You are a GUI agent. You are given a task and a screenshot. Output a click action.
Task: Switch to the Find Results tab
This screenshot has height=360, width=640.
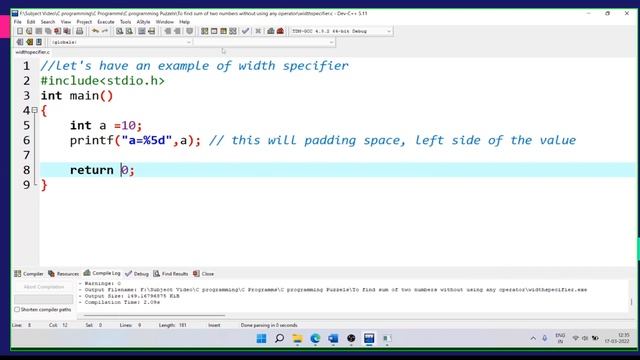pyautogui.click(x=171, y=273)
